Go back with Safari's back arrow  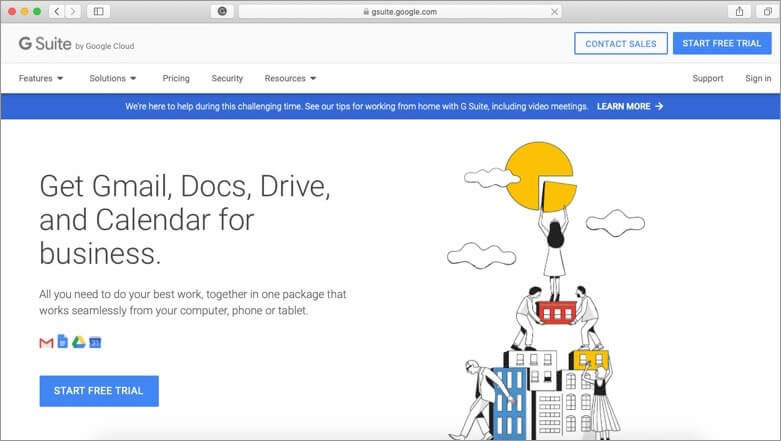[57, 11]
